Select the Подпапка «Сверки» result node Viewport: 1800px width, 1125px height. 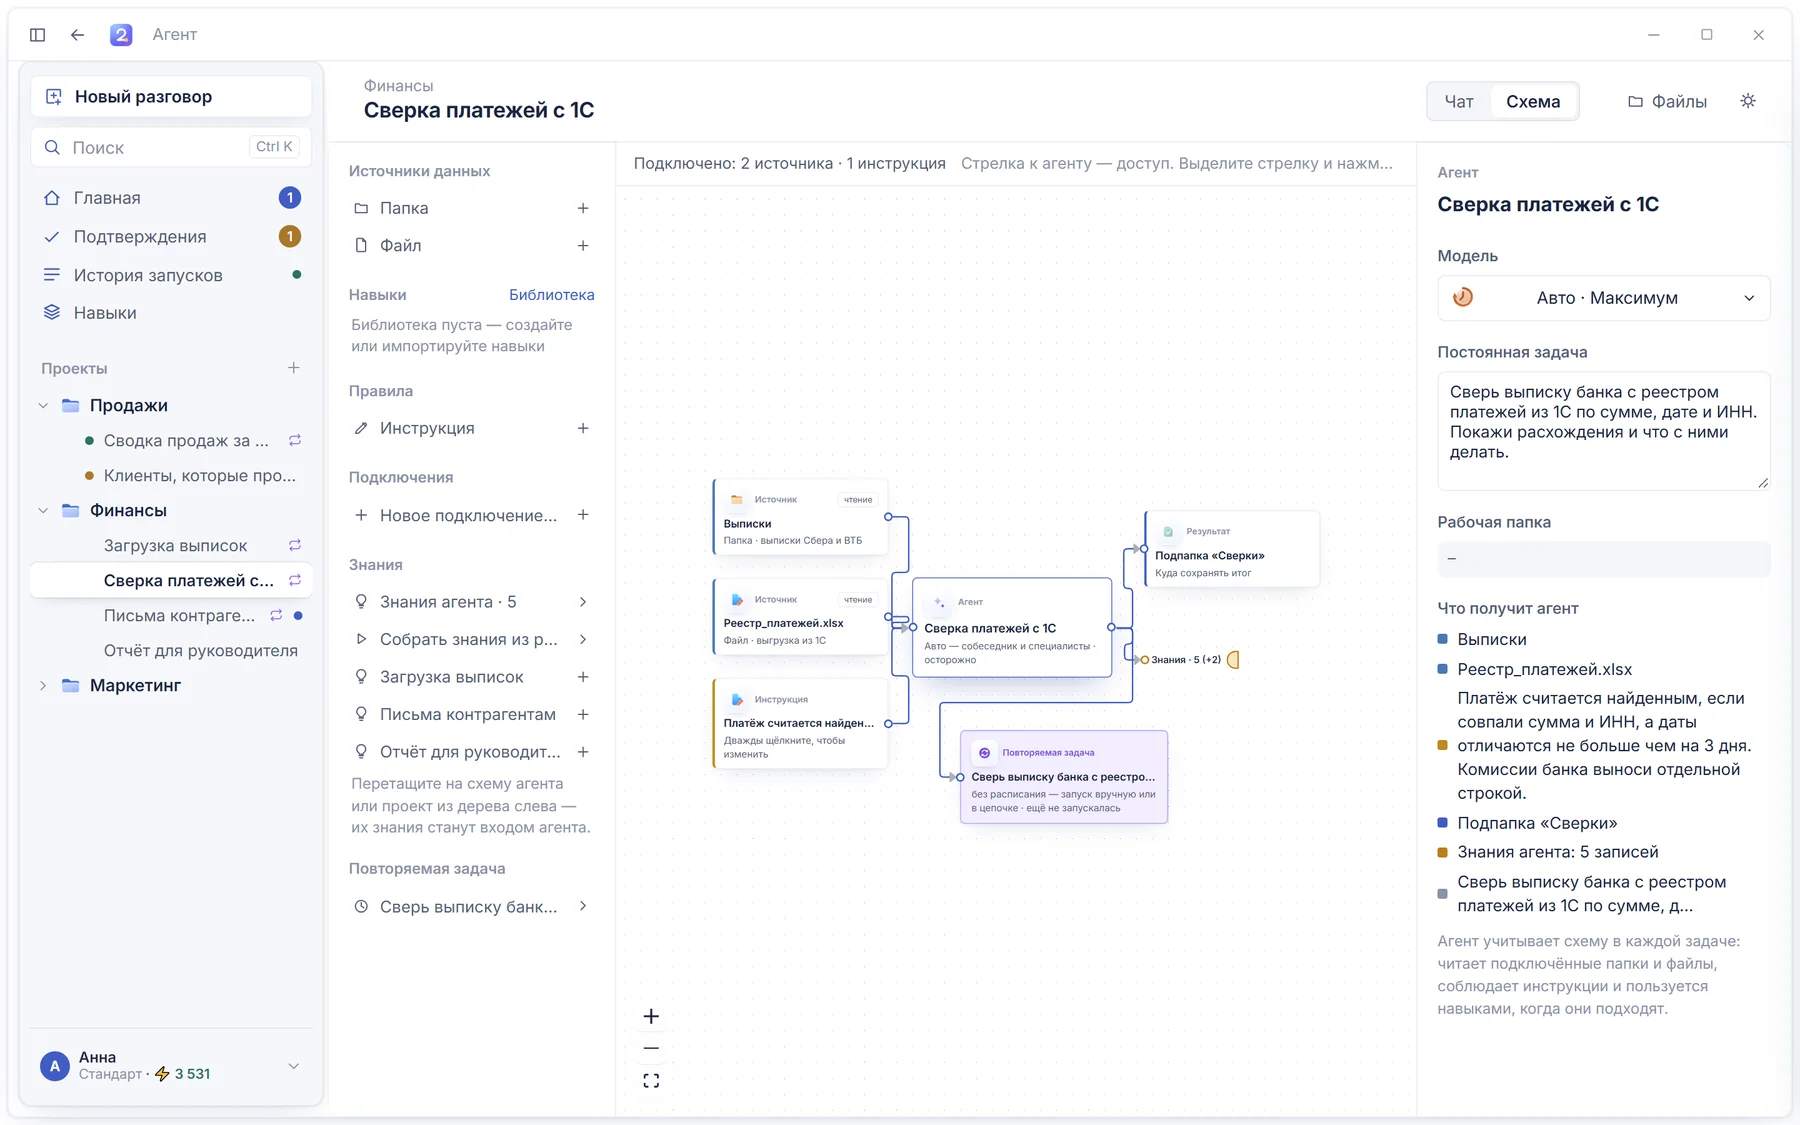tap(1232, 549)
